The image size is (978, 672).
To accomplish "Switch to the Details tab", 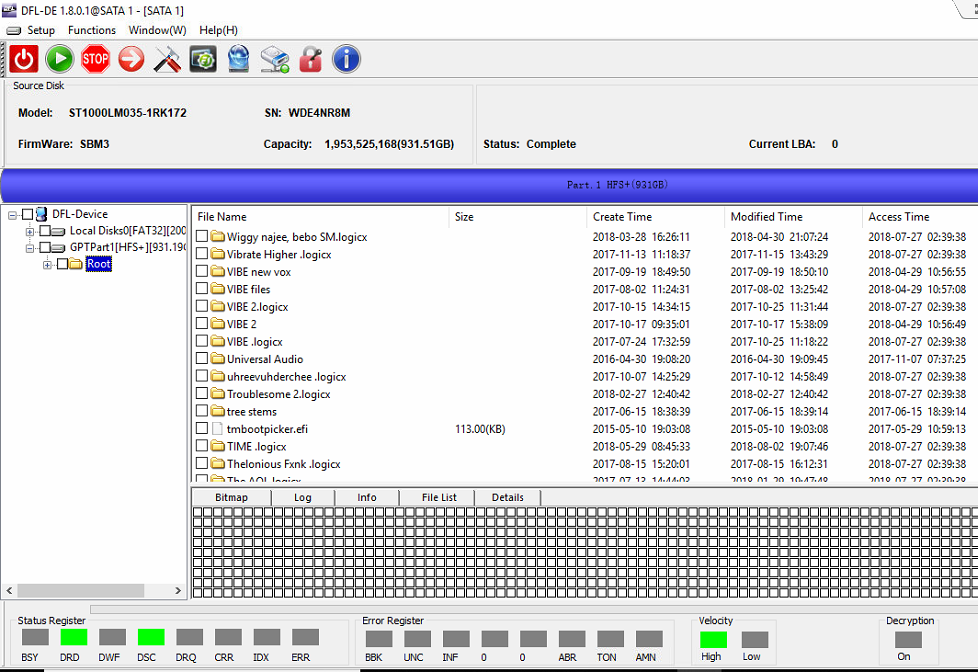I will tap(508, 497).
